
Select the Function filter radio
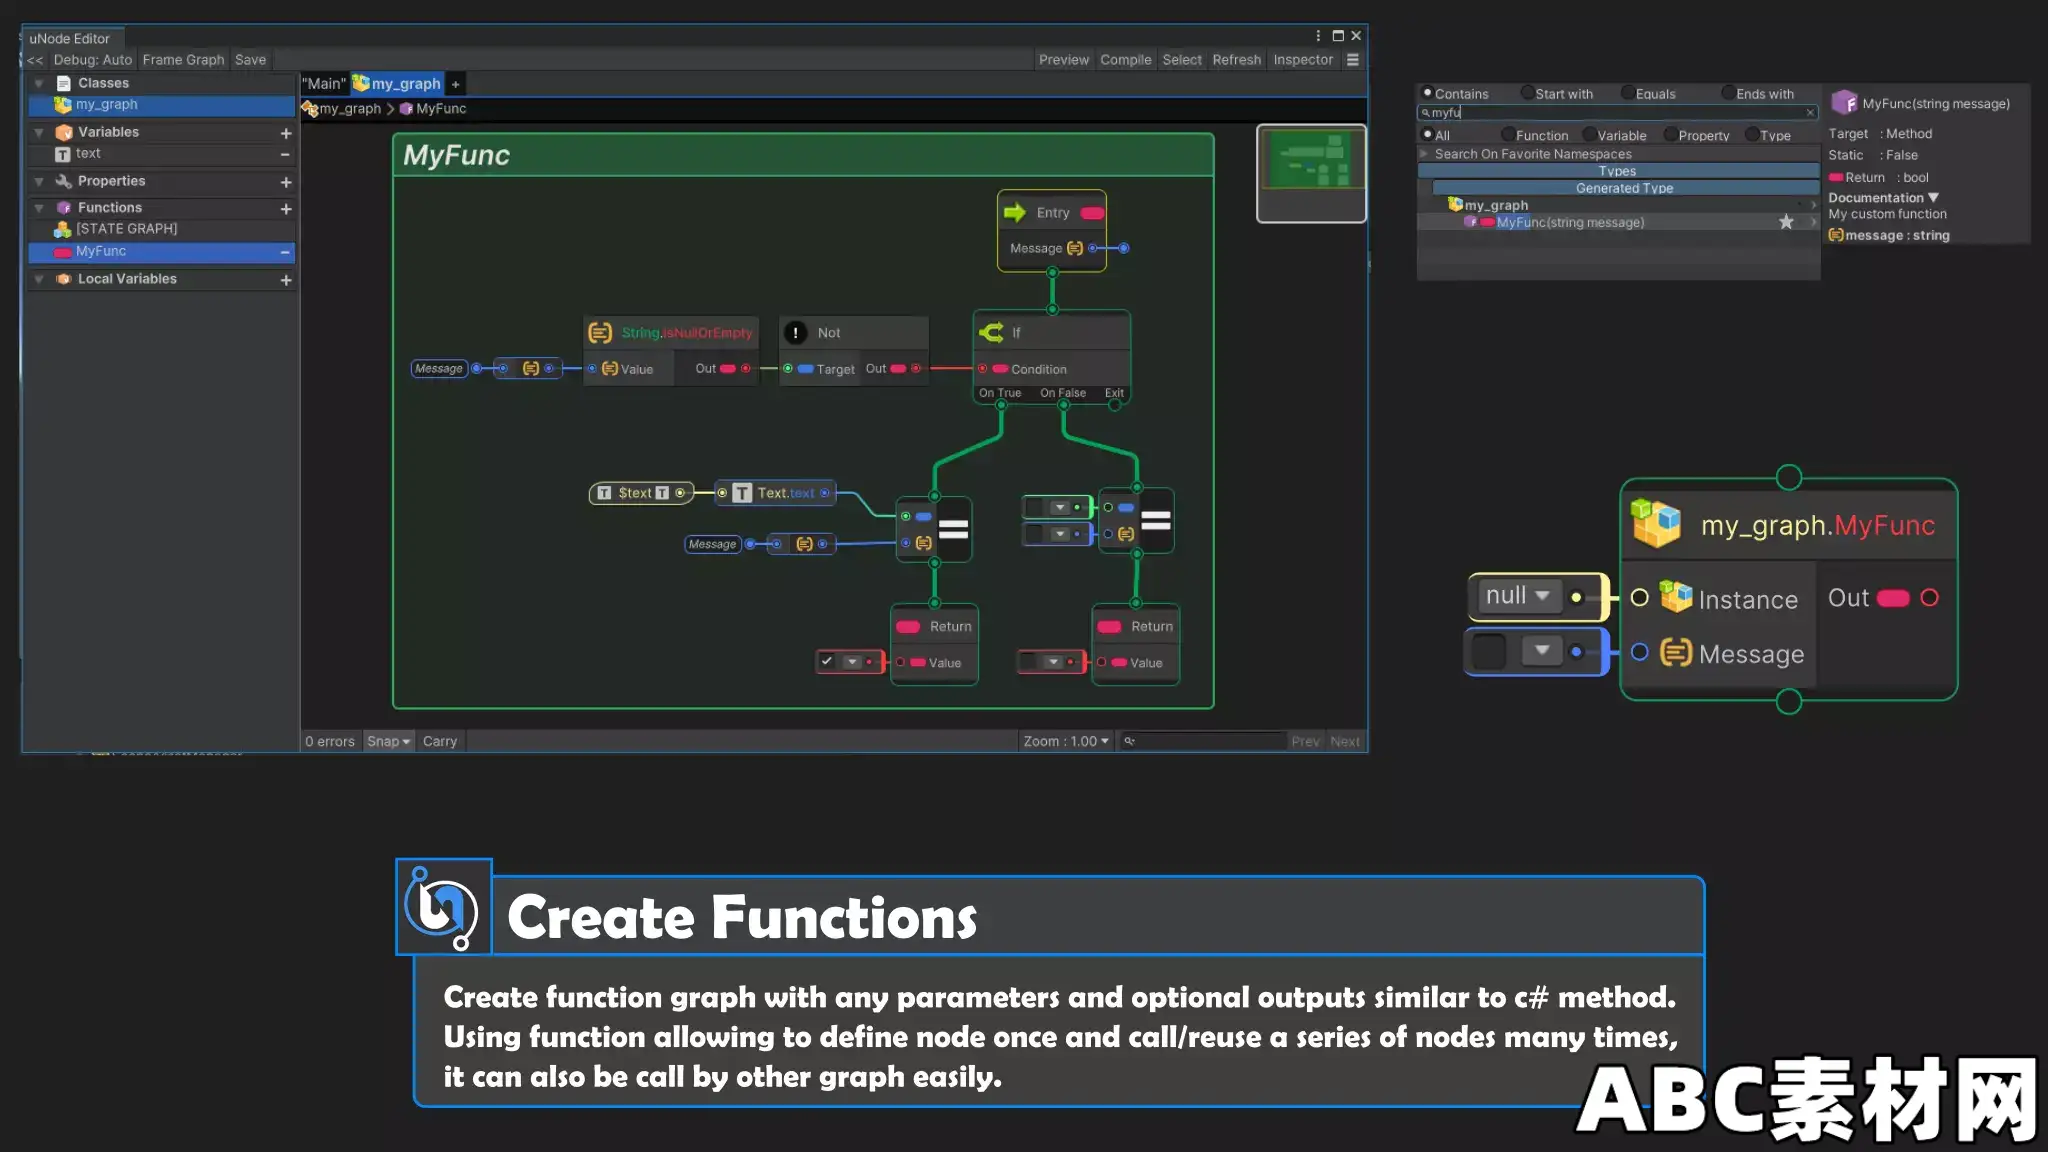pos(1508,134)
